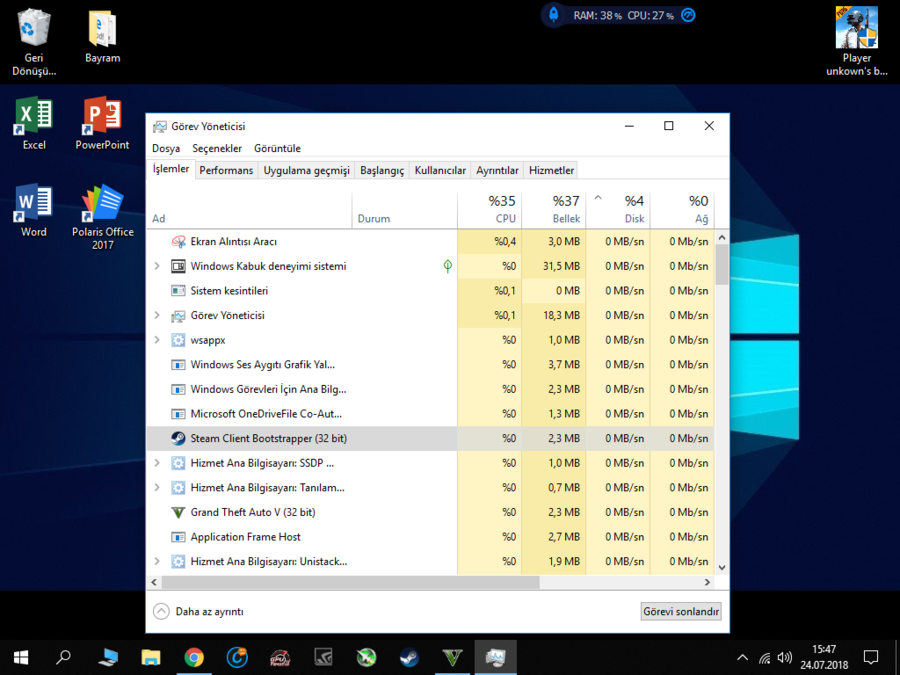Screen dimensions: 900x675
Task: Click the Sistem kesintileri process icon
Action: (179, 291)
